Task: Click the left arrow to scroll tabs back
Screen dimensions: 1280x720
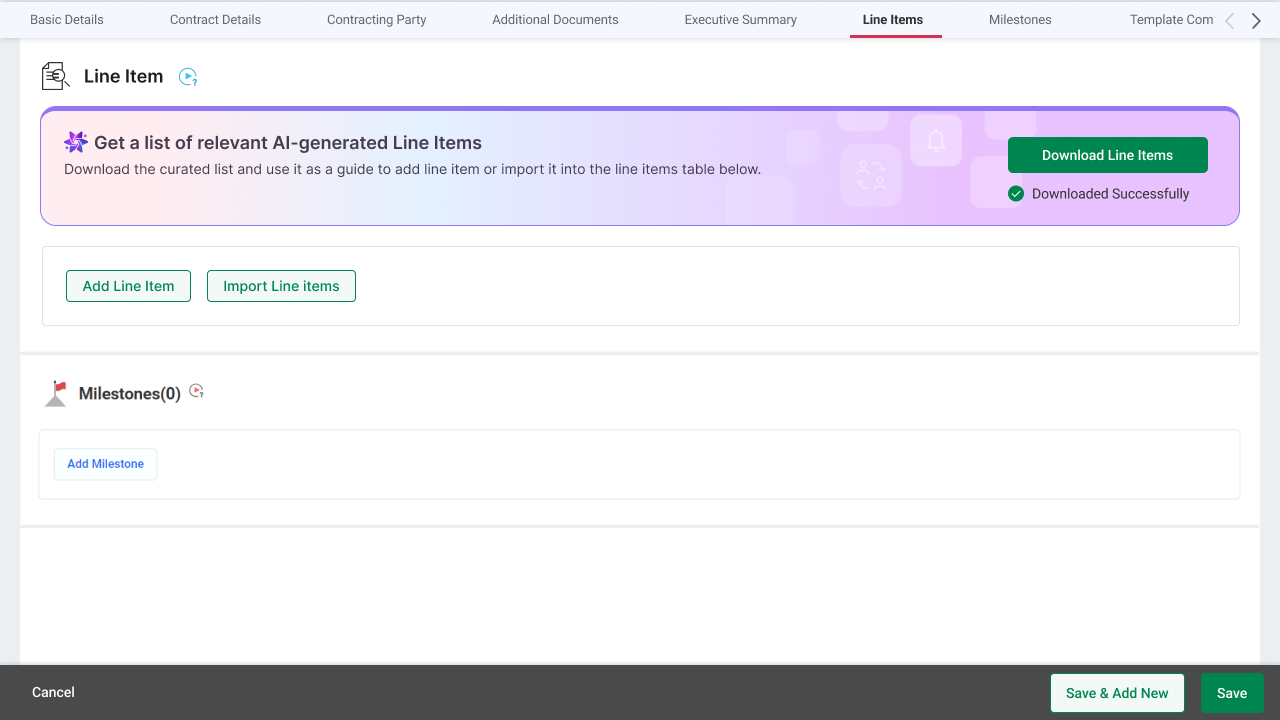Action: pos(1230,21)
